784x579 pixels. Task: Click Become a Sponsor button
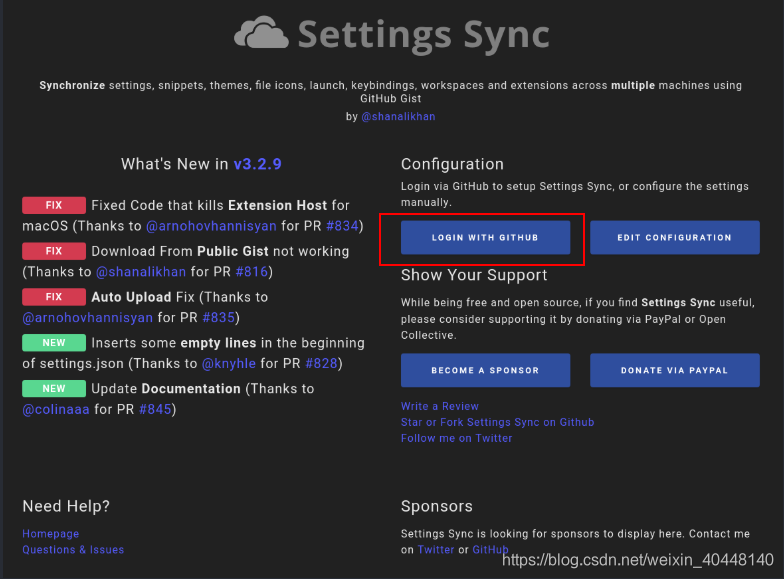(485, 370)
